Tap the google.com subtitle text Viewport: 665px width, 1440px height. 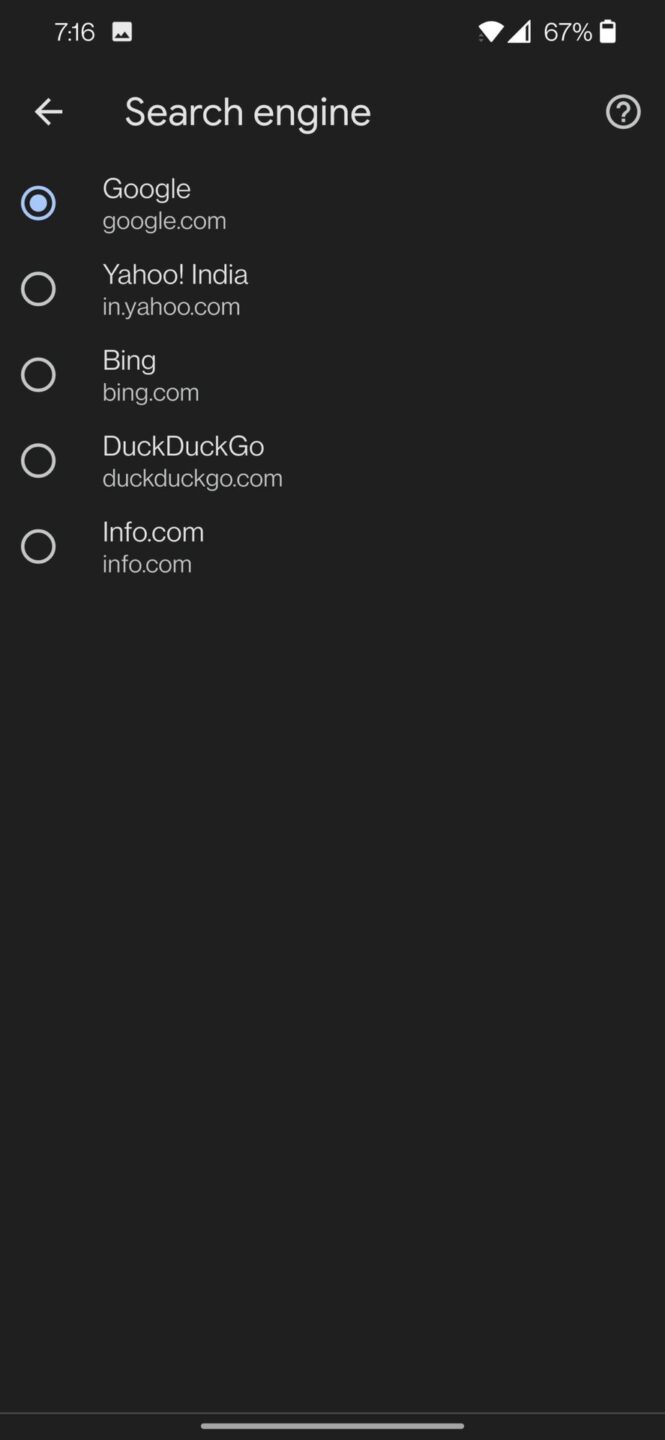164,220
